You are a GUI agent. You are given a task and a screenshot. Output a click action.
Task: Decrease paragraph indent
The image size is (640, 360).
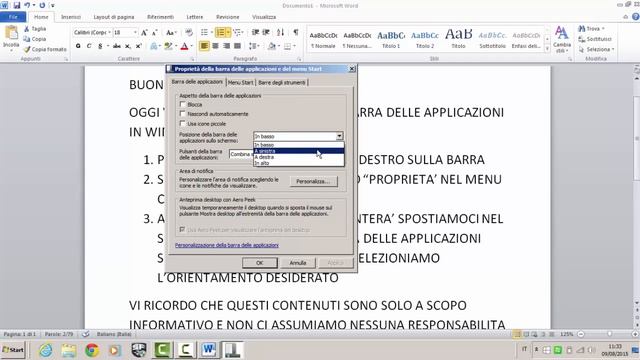tap(256, 32)
